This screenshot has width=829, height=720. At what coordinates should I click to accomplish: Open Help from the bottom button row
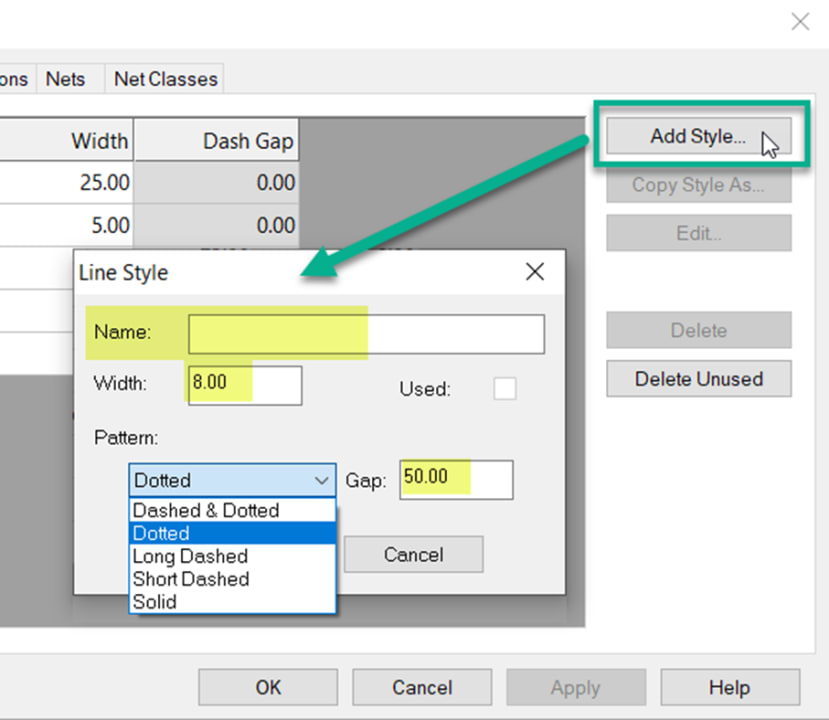point(730,687)
